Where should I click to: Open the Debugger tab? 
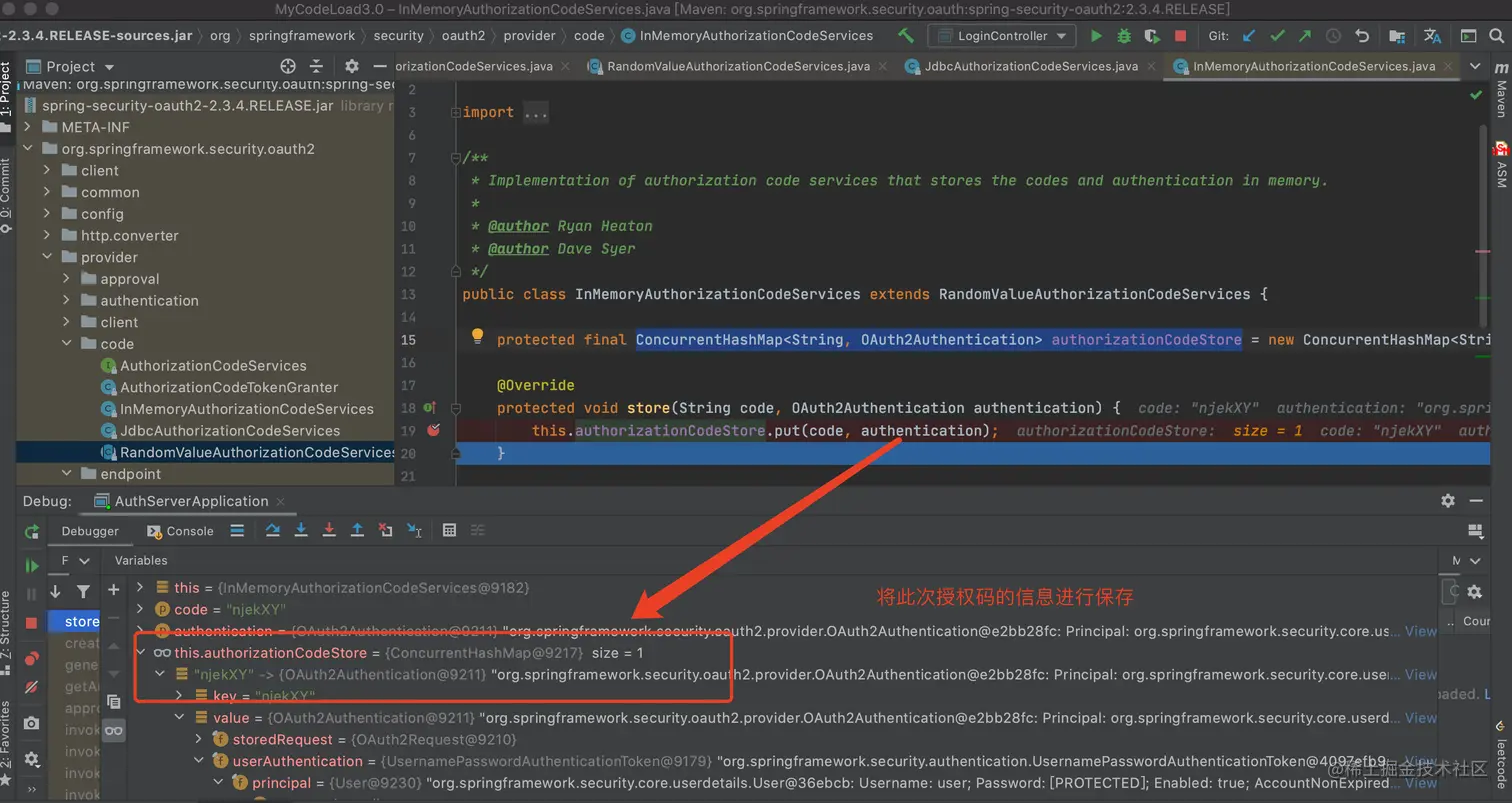pyautogui.click(x=90, y=531)
